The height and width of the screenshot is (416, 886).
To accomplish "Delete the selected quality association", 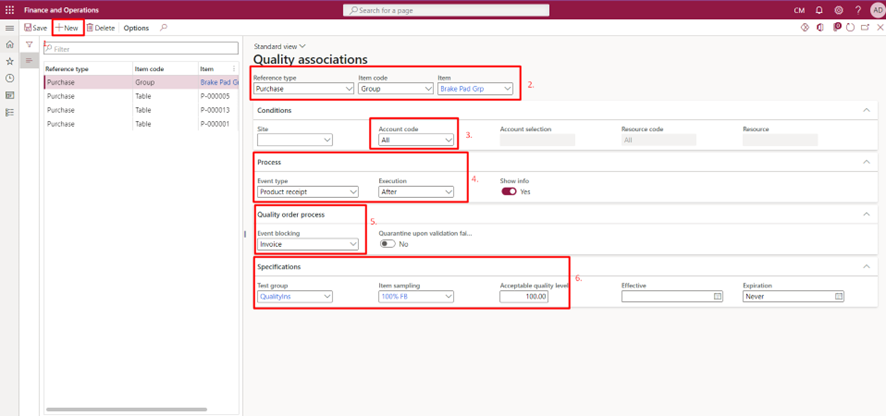I will (x=101, y=28).
